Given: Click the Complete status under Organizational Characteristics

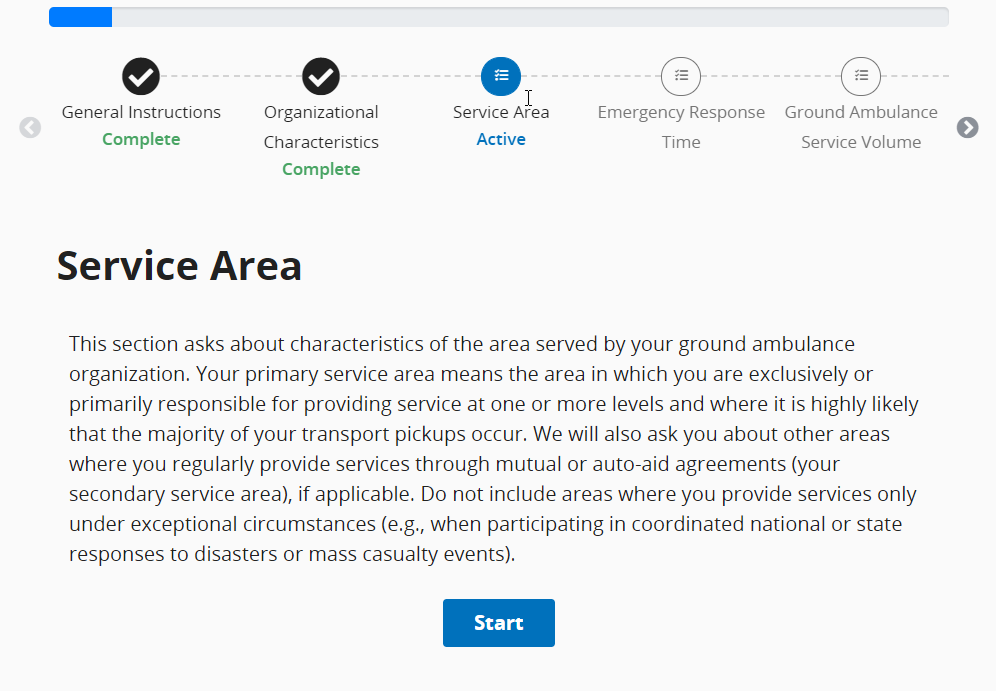Looking at the screenshot, I should coord(321,169).
